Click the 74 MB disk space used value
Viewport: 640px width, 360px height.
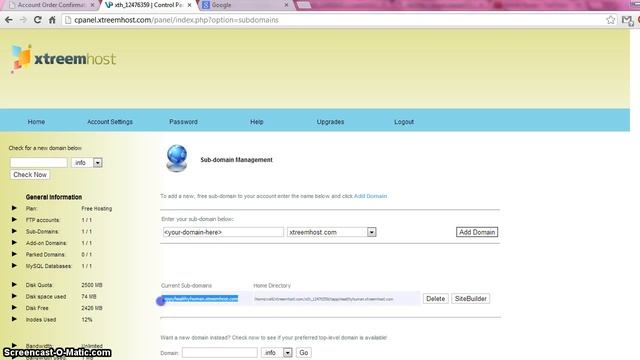(89, 296)
